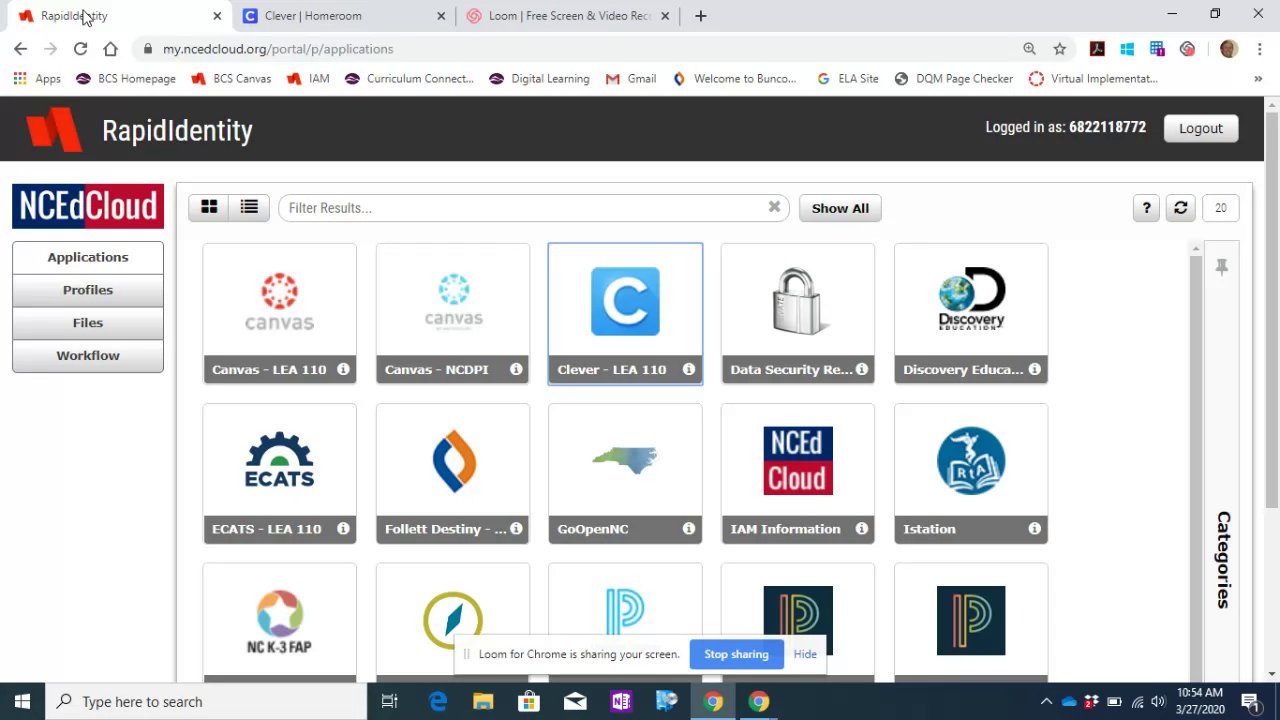Viewport: 1280px width, 720px height.
Task: Open the Gmail bookmark
Action: click(631, 79)
